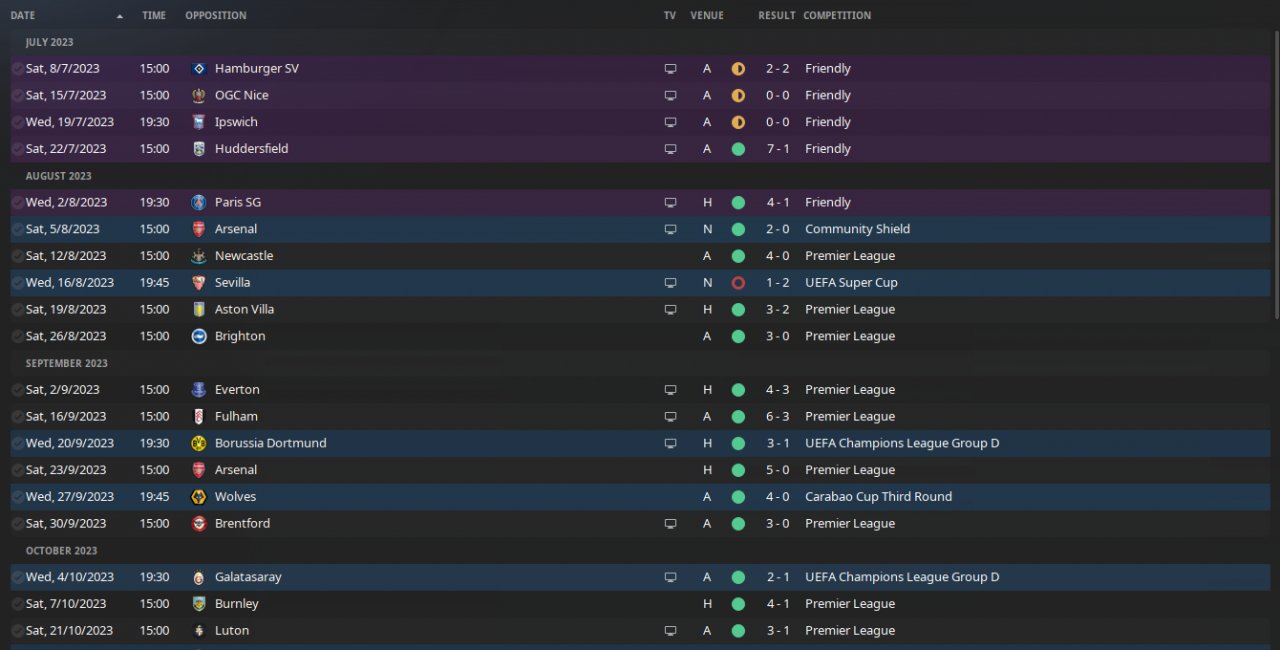Click the TV icon on the Sevilla fixture
This screenshot has height=650, width=1280.
tap(670, 283)
